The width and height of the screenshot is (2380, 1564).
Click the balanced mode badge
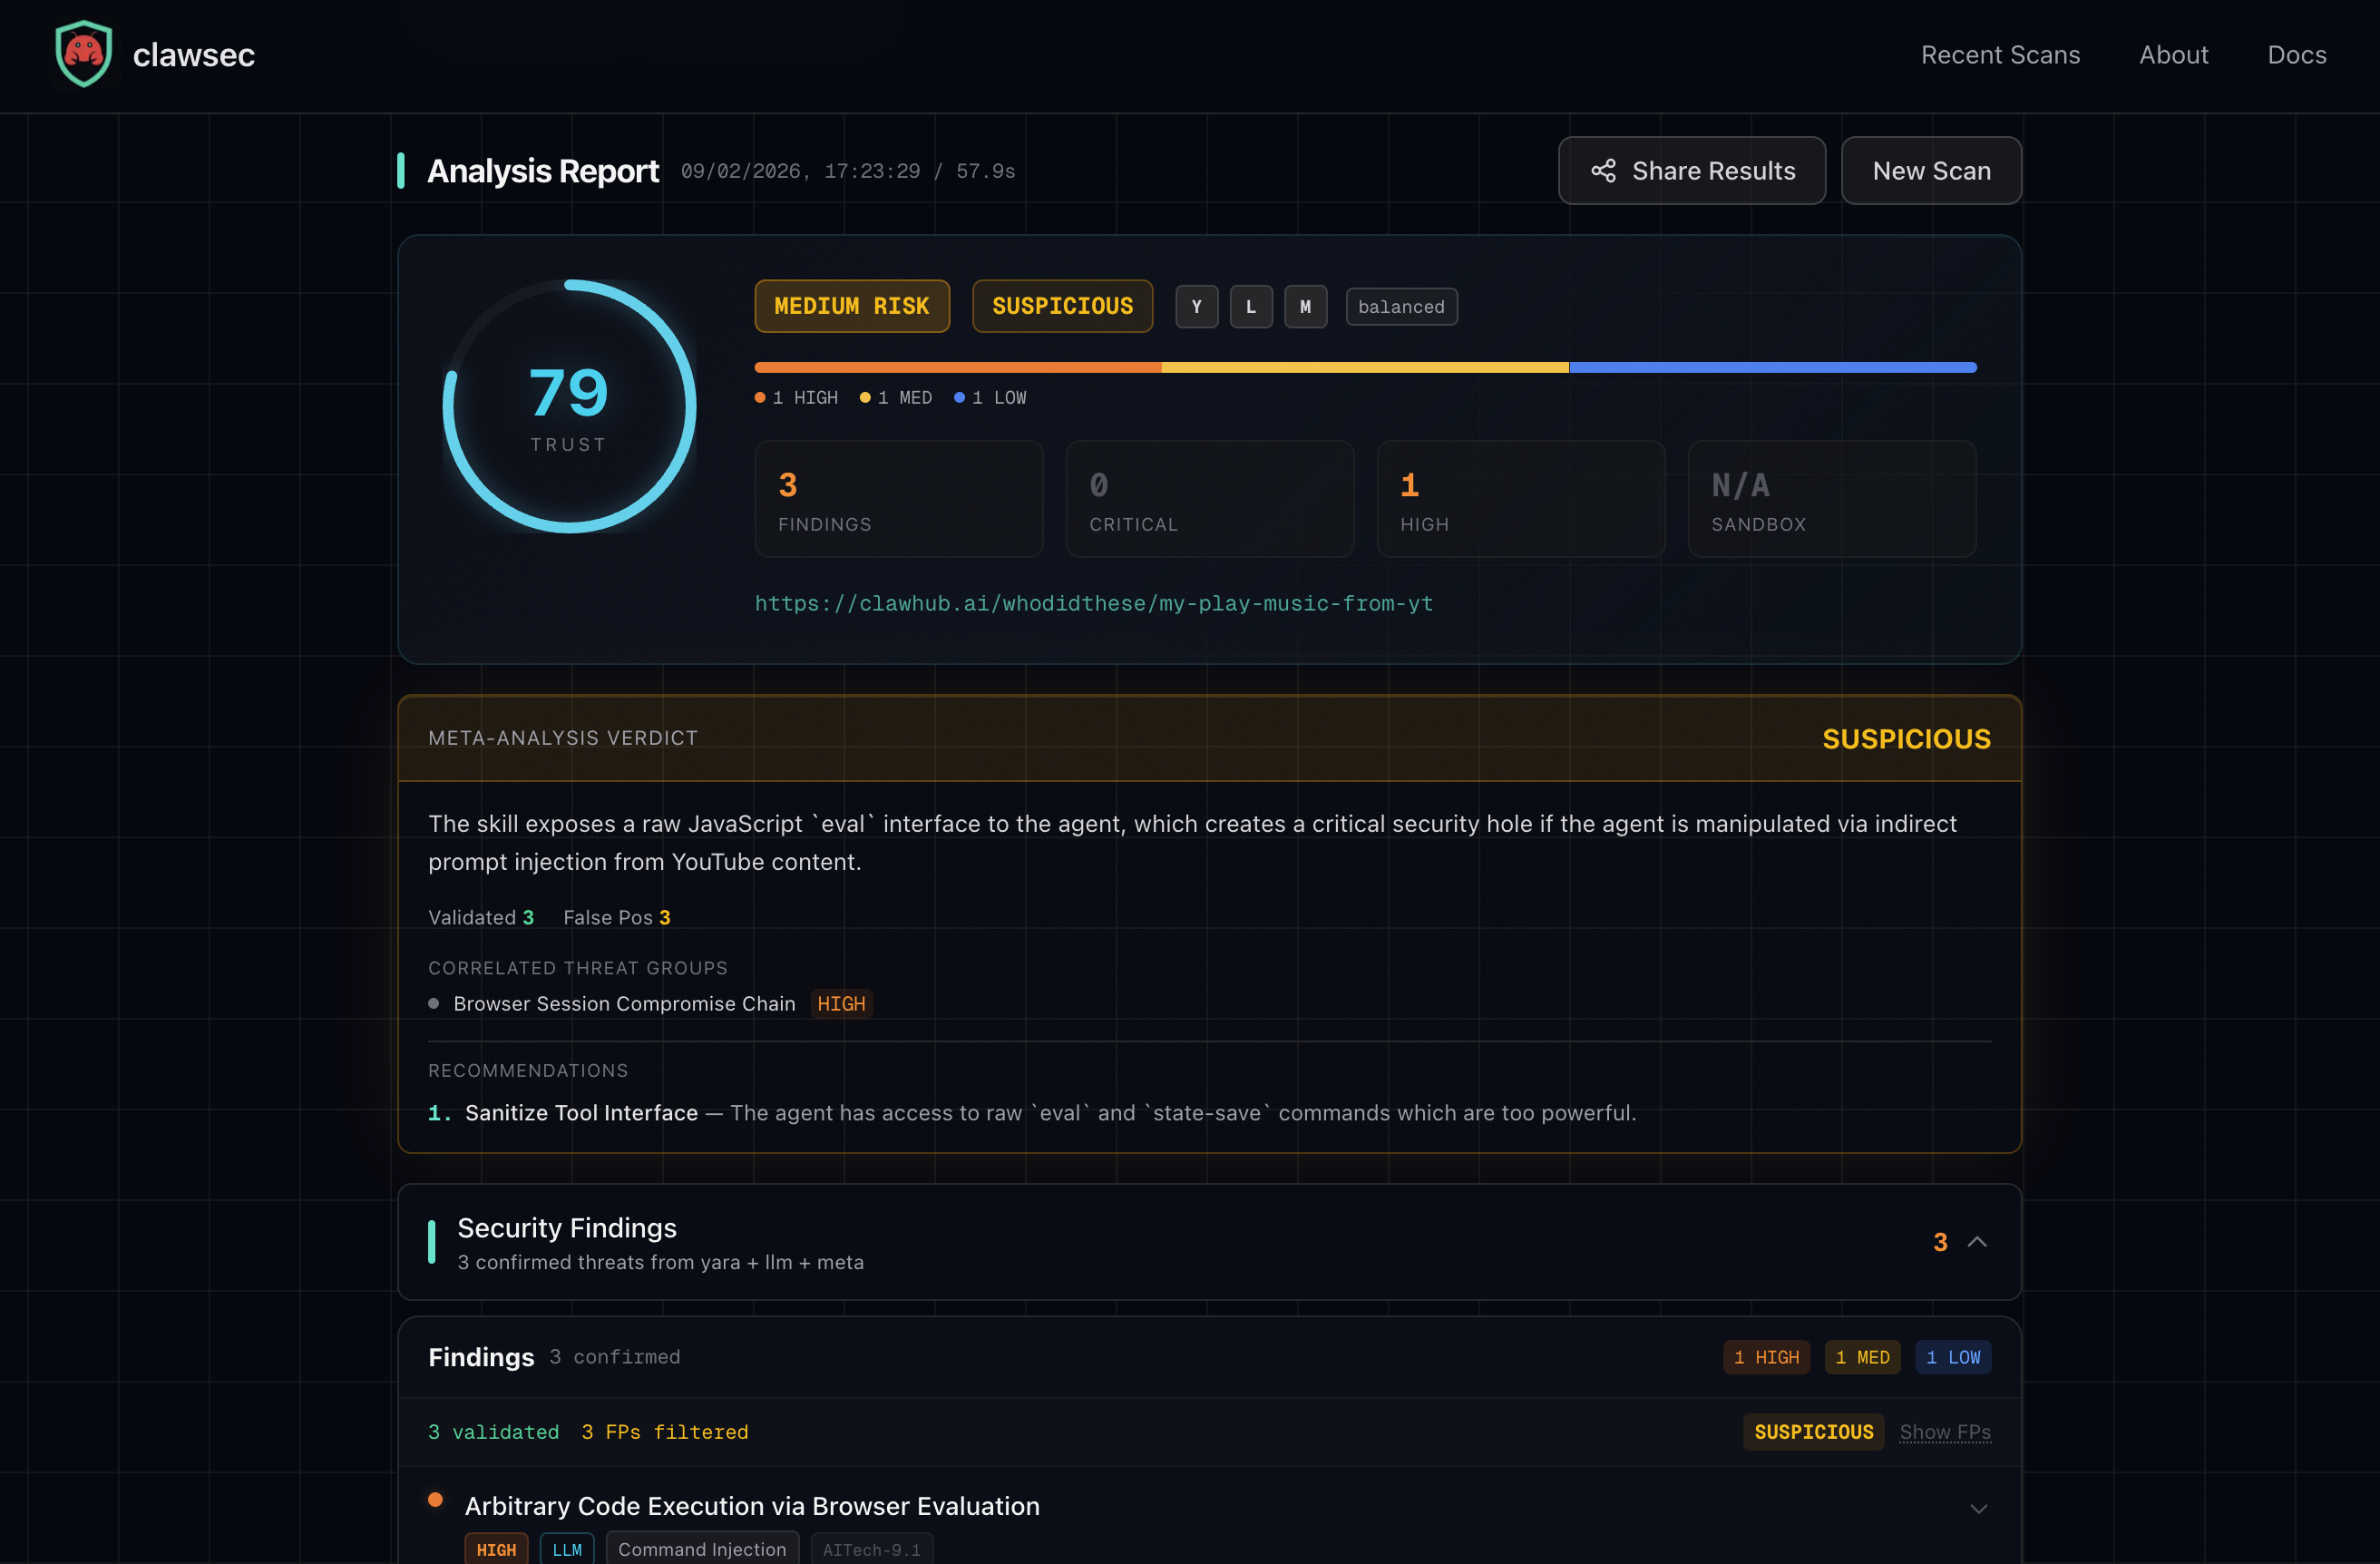pyautogui.click(x=1400, y=307)
